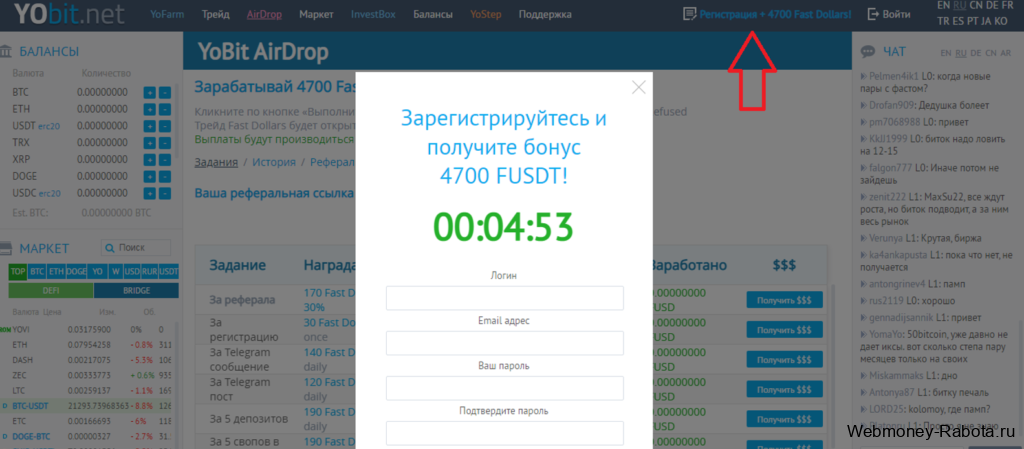The width and height of the screenshot is (1024, 449).
Task: Focus the Подтвердите пароль input field
Action: click(505, 433)
